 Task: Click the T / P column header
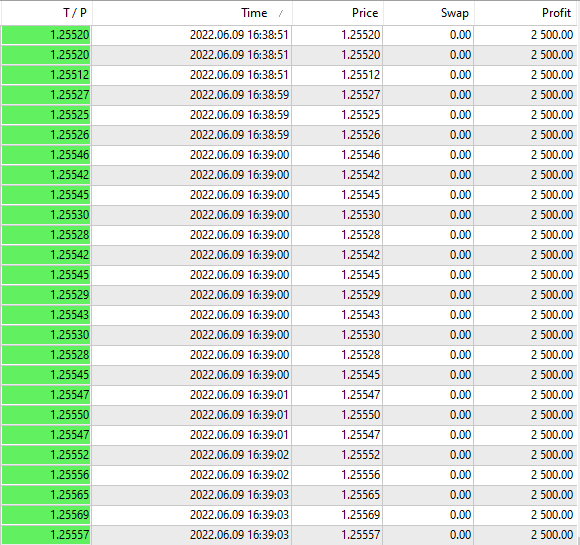pyautogui.click(x=47, y=13)
